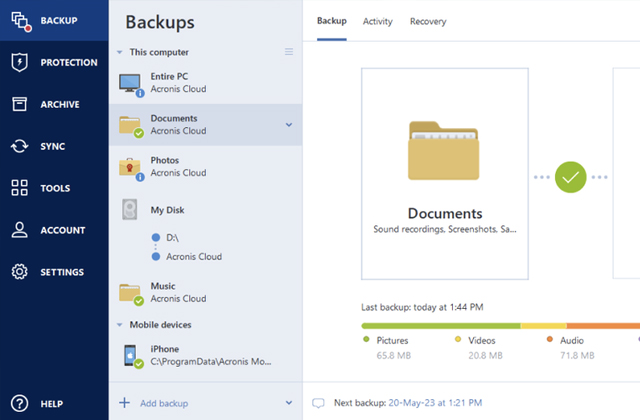Viewport: 640px width, 420px height.
Task: Collapse the This computer group
Action: [x=120, y=52]
